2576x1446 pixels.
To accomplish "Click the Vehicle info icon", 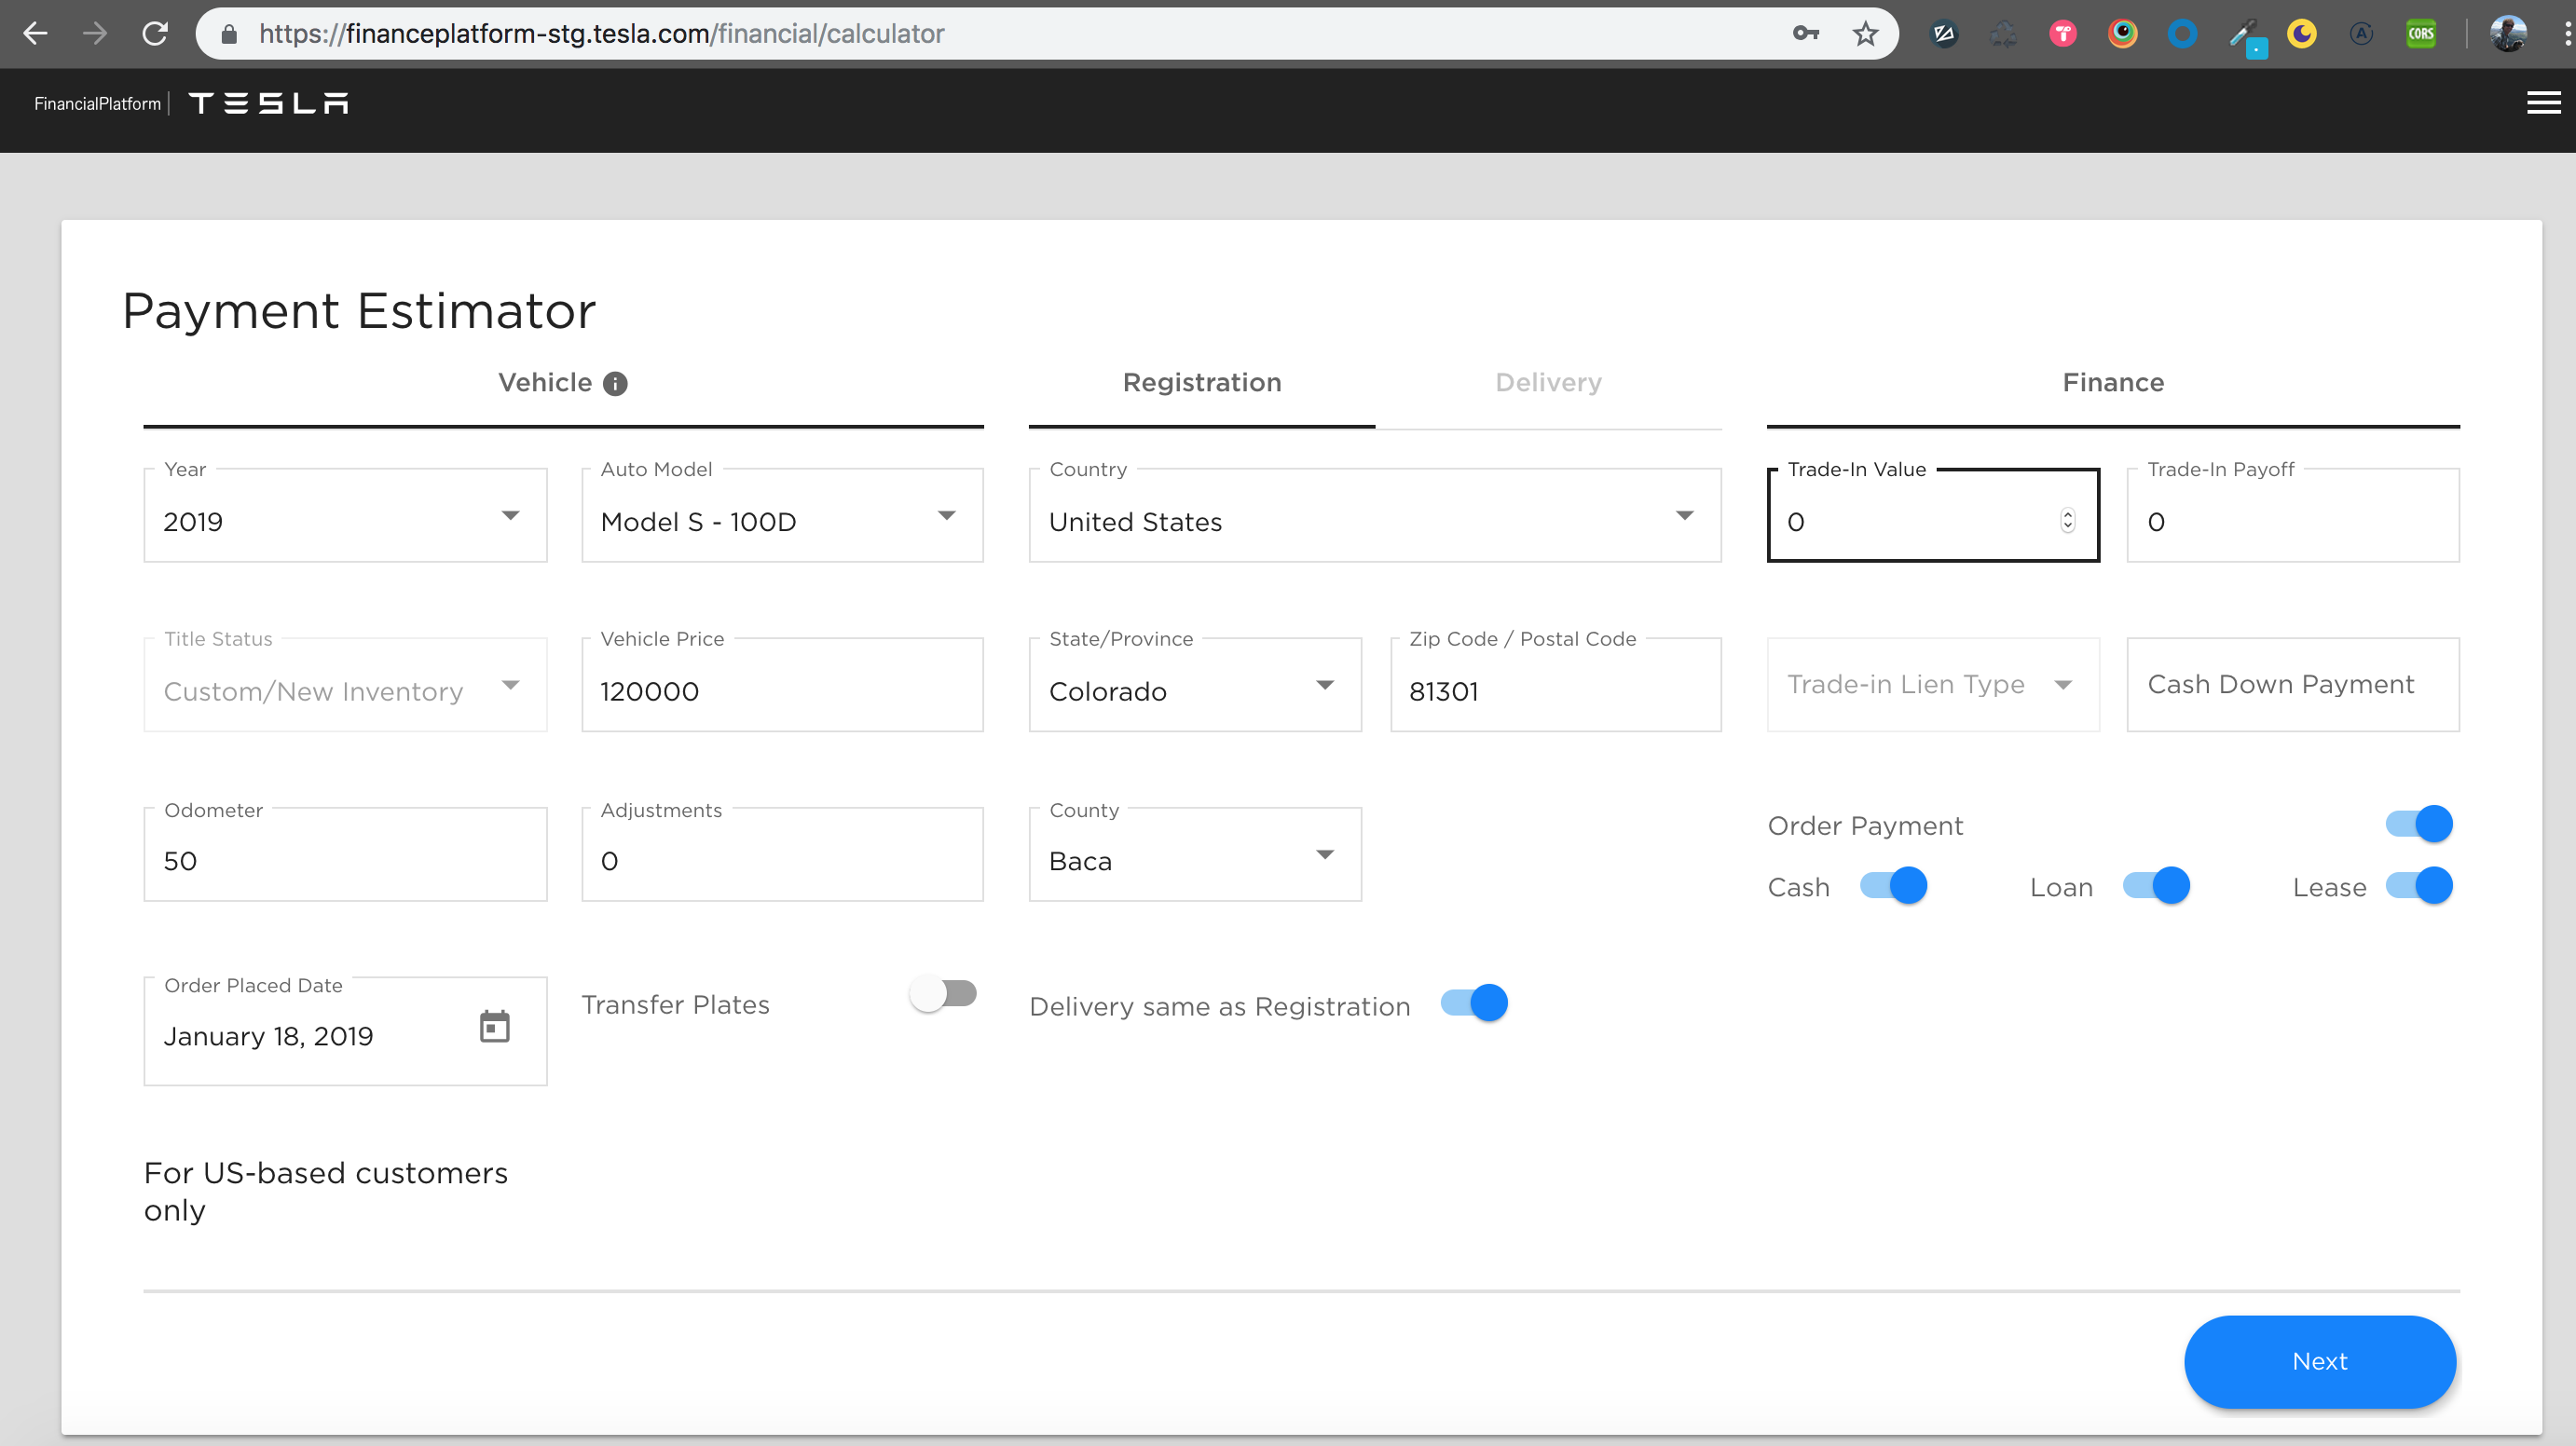I will 616,383.
